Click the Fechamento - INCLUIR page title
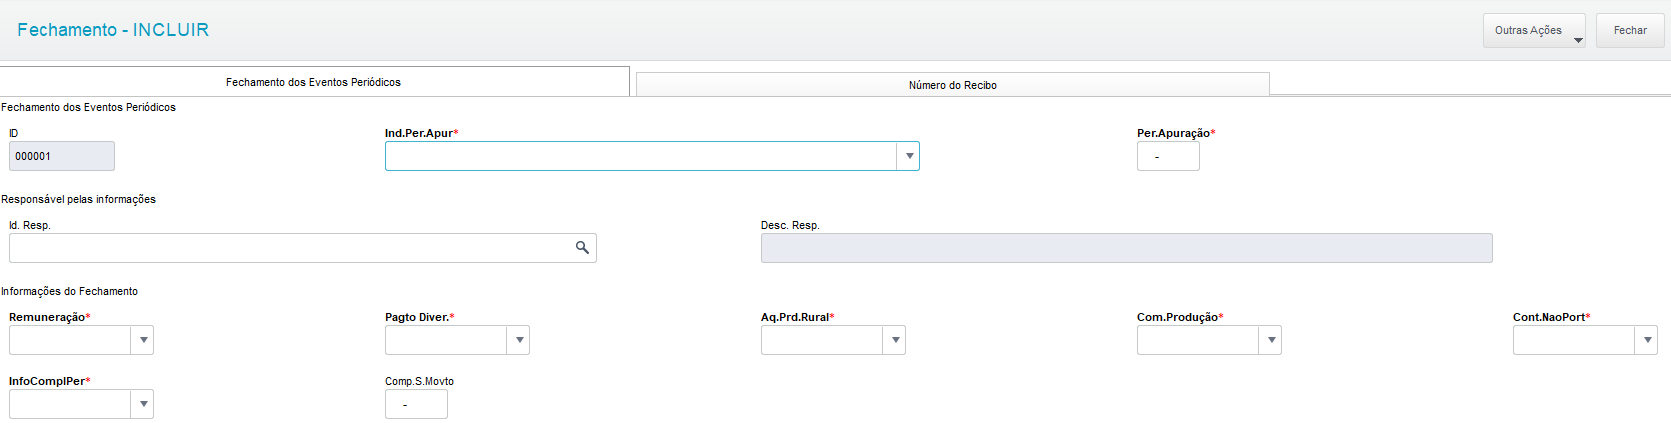The width and height of the screenshot is (1671, 423). click(113, 30)
